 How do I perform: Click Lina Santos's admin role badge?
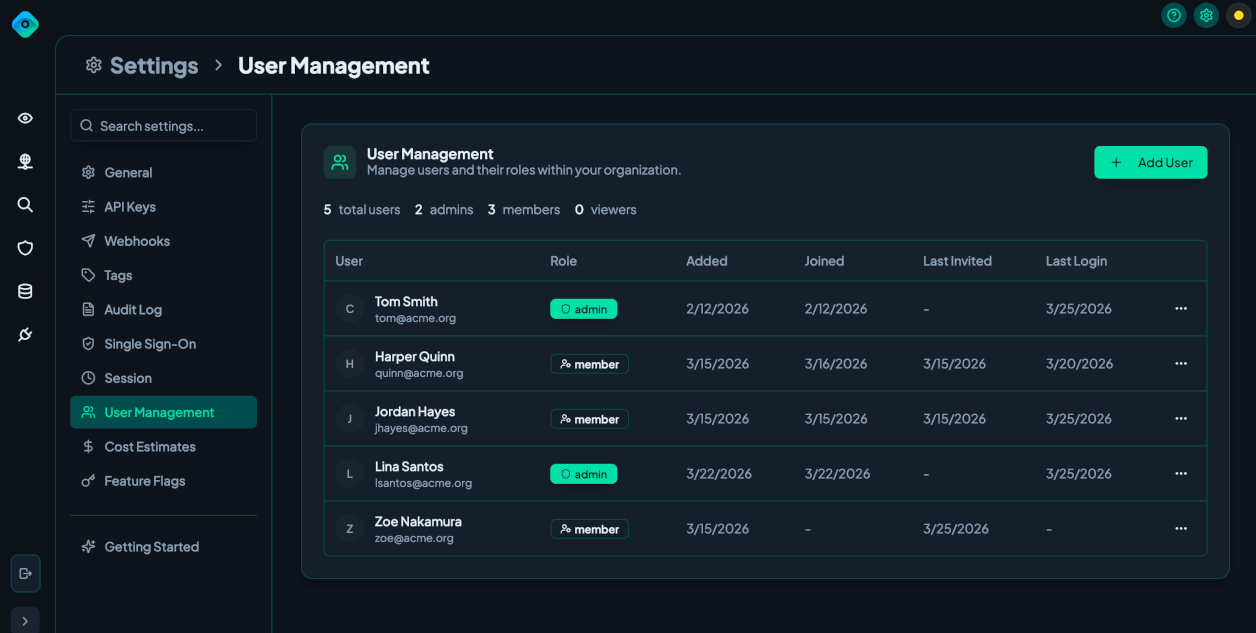coord(583,474)
